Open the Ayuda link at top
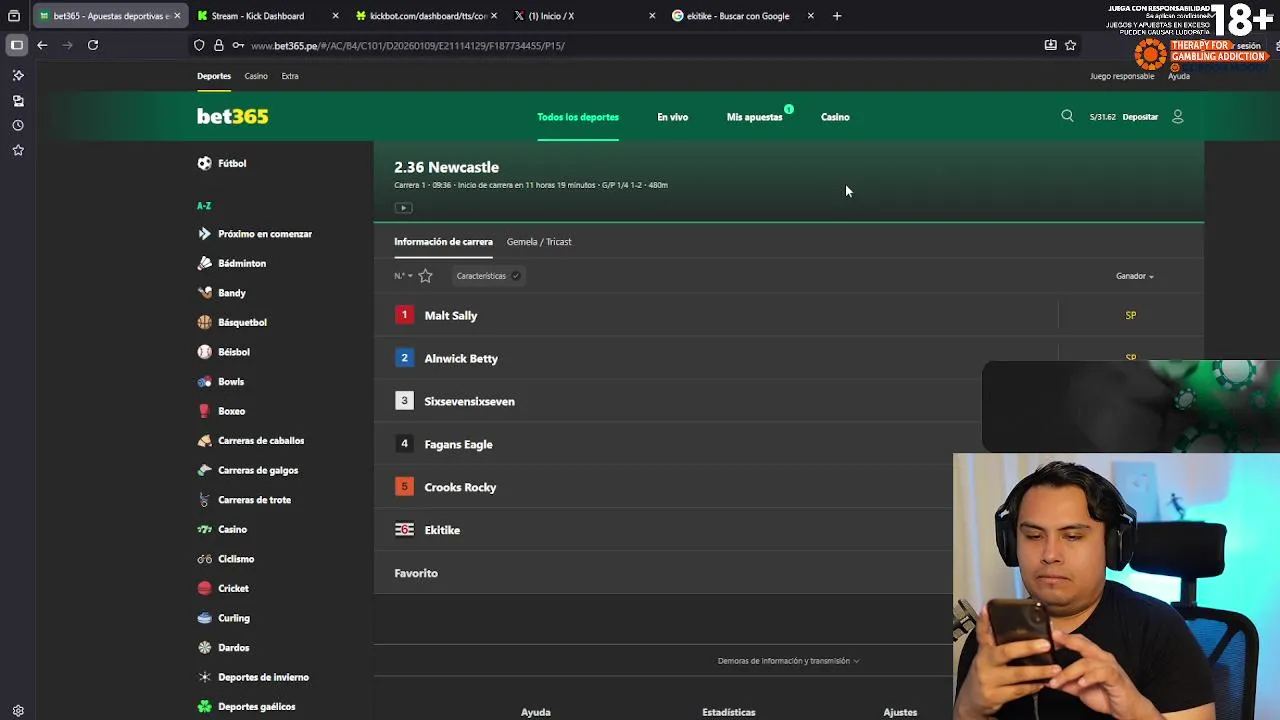The width and height of the screenshot is (1280, 720). (1179, 76)
